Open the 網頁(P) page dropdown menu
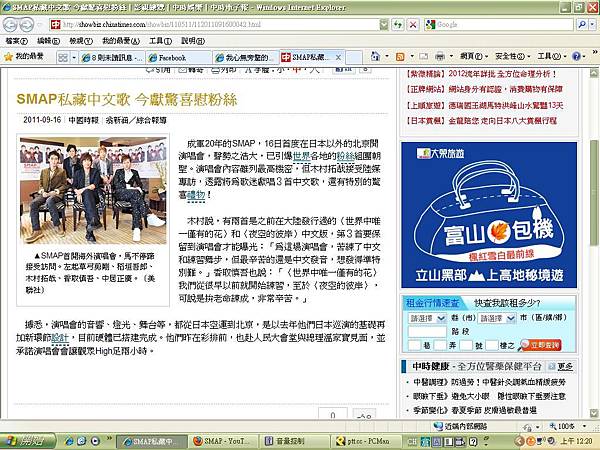 (474, 57)
